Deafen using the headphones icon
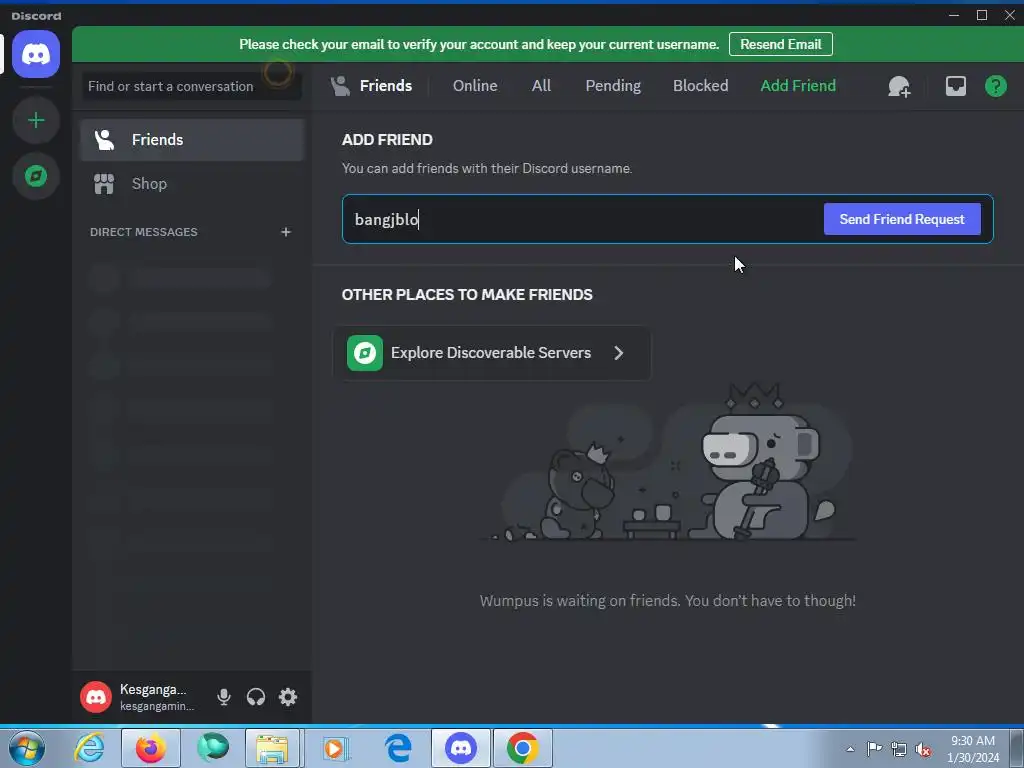The width and height of the screenshot is (1024, 768). pyautogui.click(x=256, y=697)
